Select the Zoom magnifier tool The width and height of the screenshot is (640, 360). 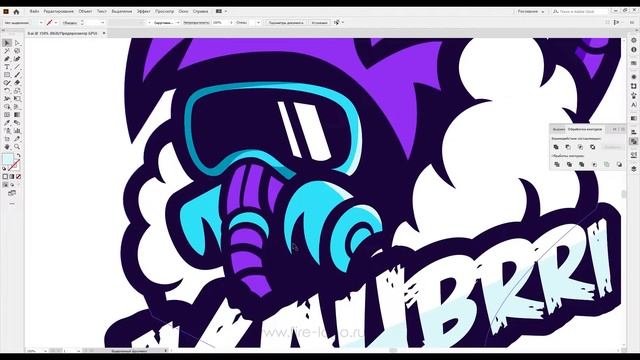17,147
